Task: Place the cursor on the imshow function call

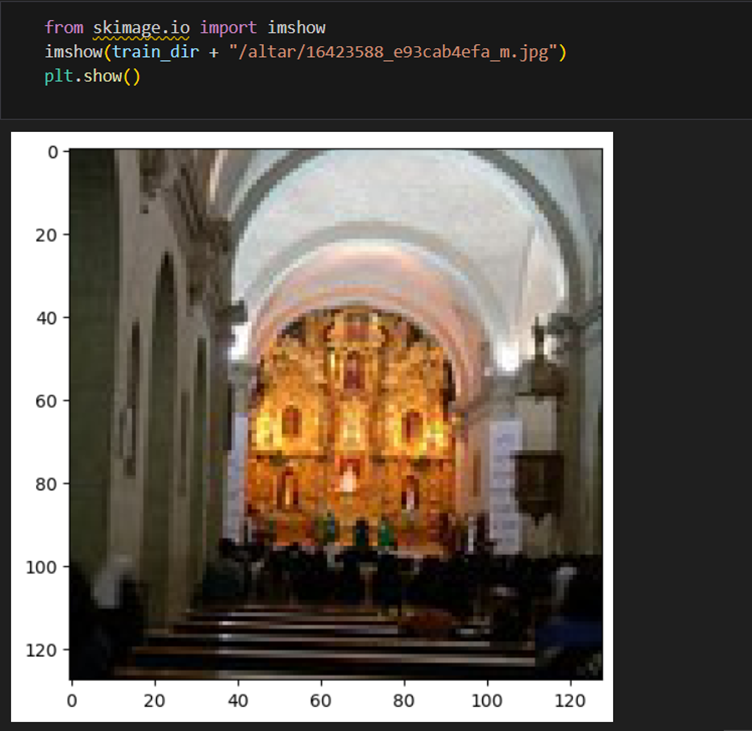Action: pos(74,52)
